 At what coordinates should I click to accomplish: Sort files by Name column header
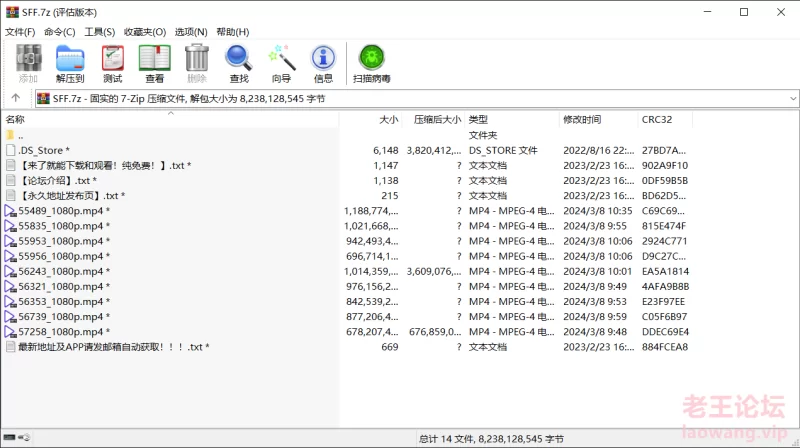16,119
